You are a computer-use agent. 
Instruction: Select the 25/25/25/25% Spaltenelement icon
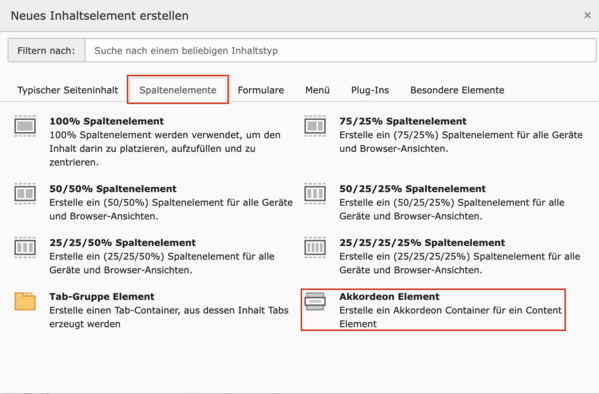tap(315, 248)
